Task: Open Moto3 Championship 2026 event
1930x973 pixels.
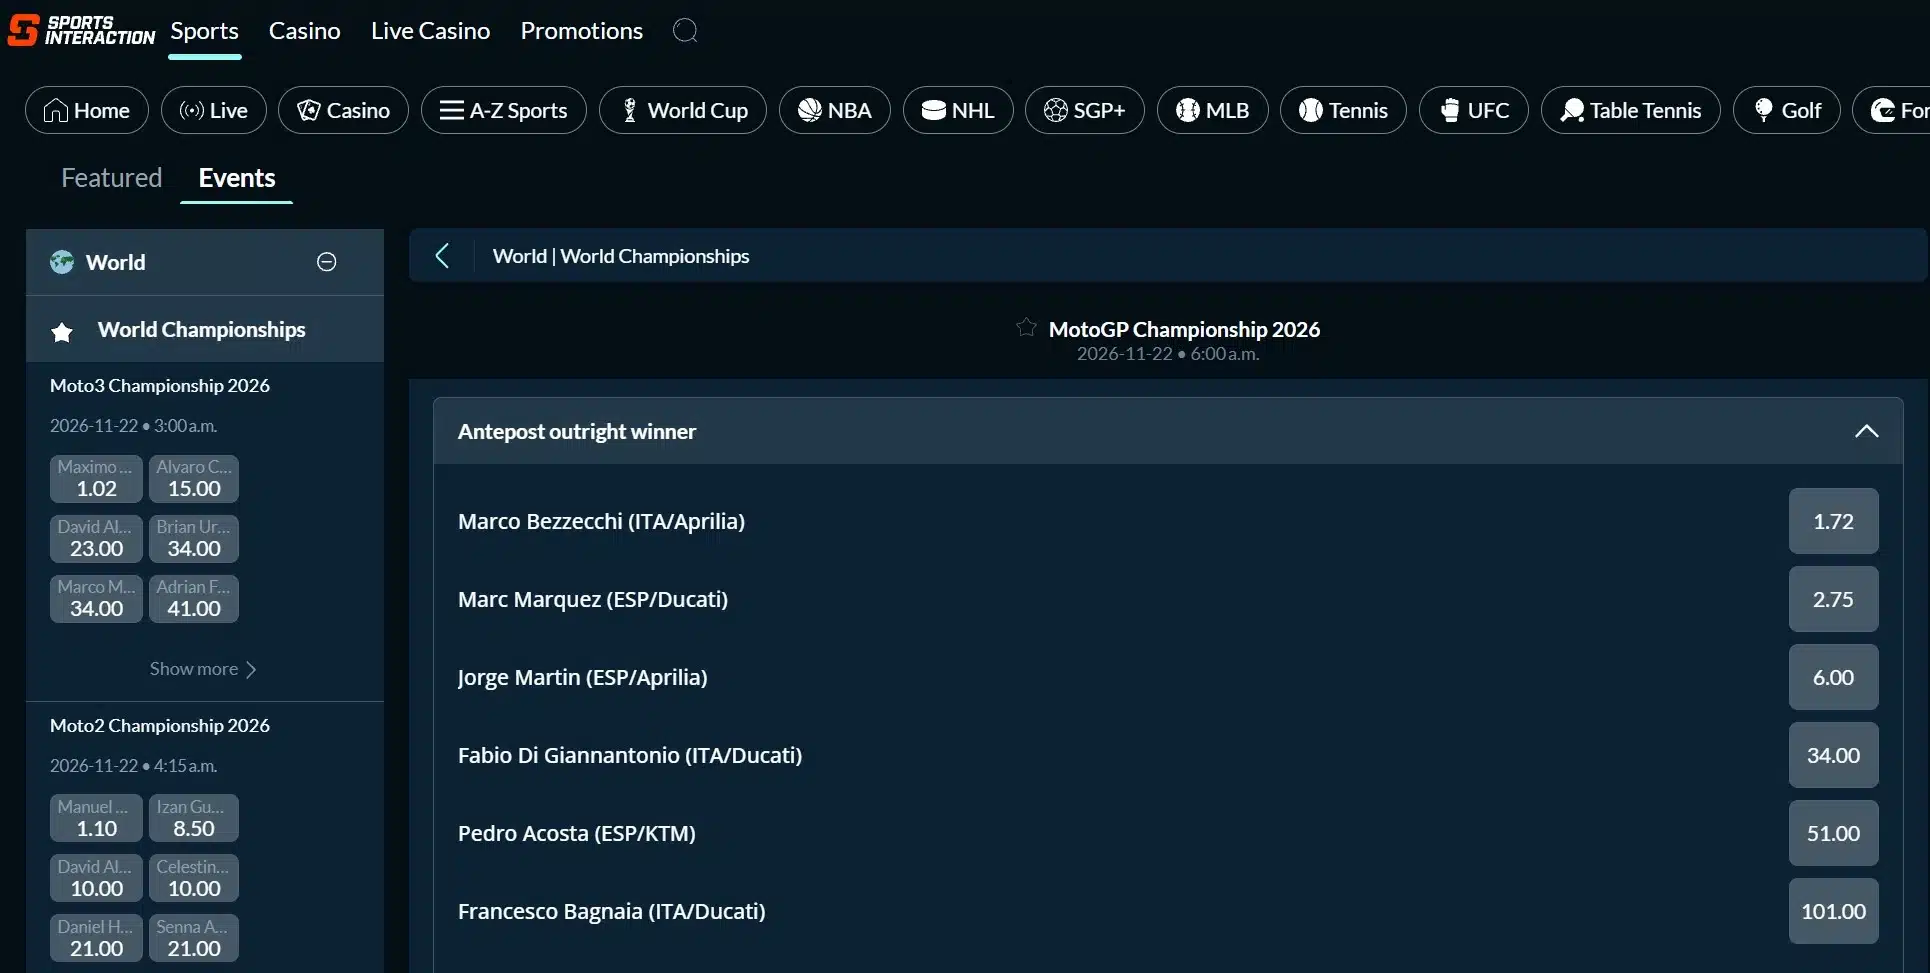Action: click(x=160, y=386)
